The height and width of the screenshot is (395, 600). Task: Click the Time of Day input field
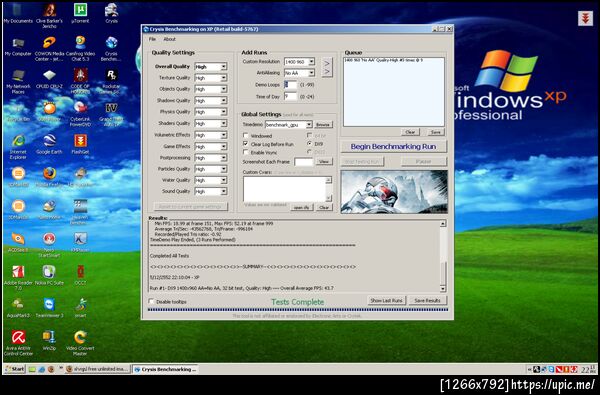pos(290,96)
